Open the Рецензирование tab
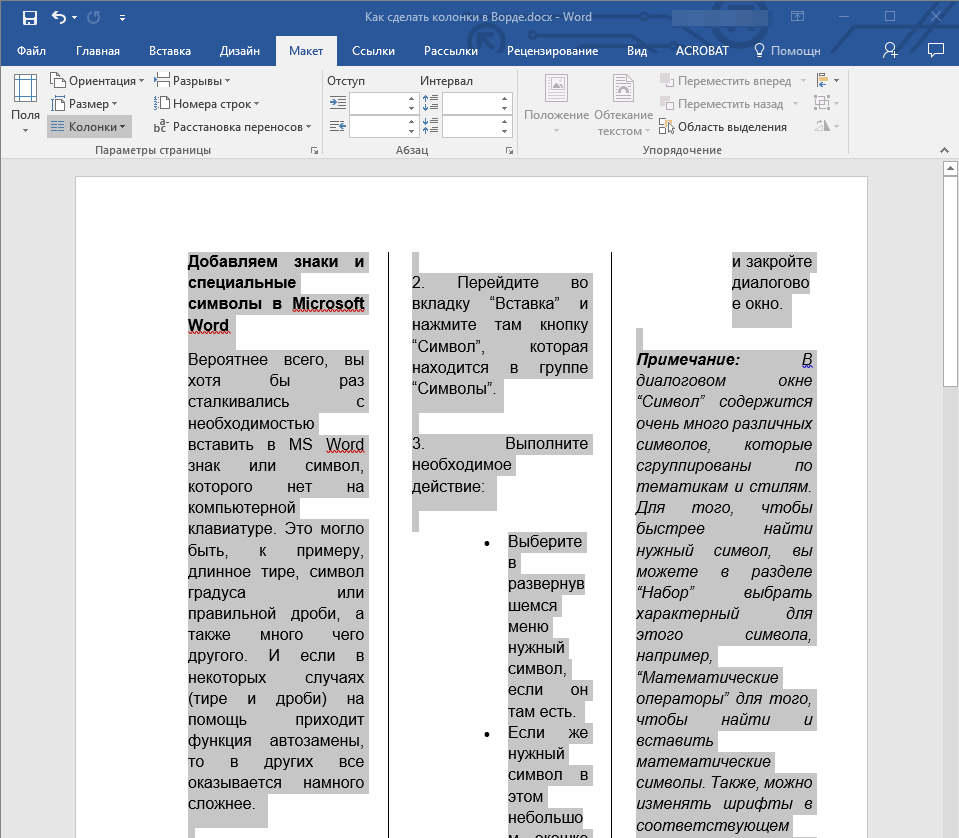Screen dimensions: 959x838 pyautogui.click(x=552, y=51)
